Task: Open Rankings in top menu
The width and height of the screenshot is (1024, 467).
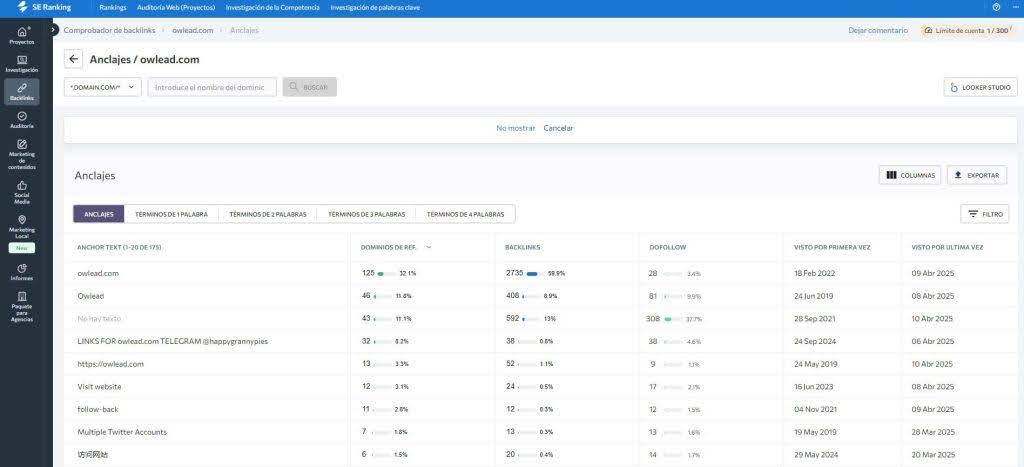Action: tap(113, 8)
